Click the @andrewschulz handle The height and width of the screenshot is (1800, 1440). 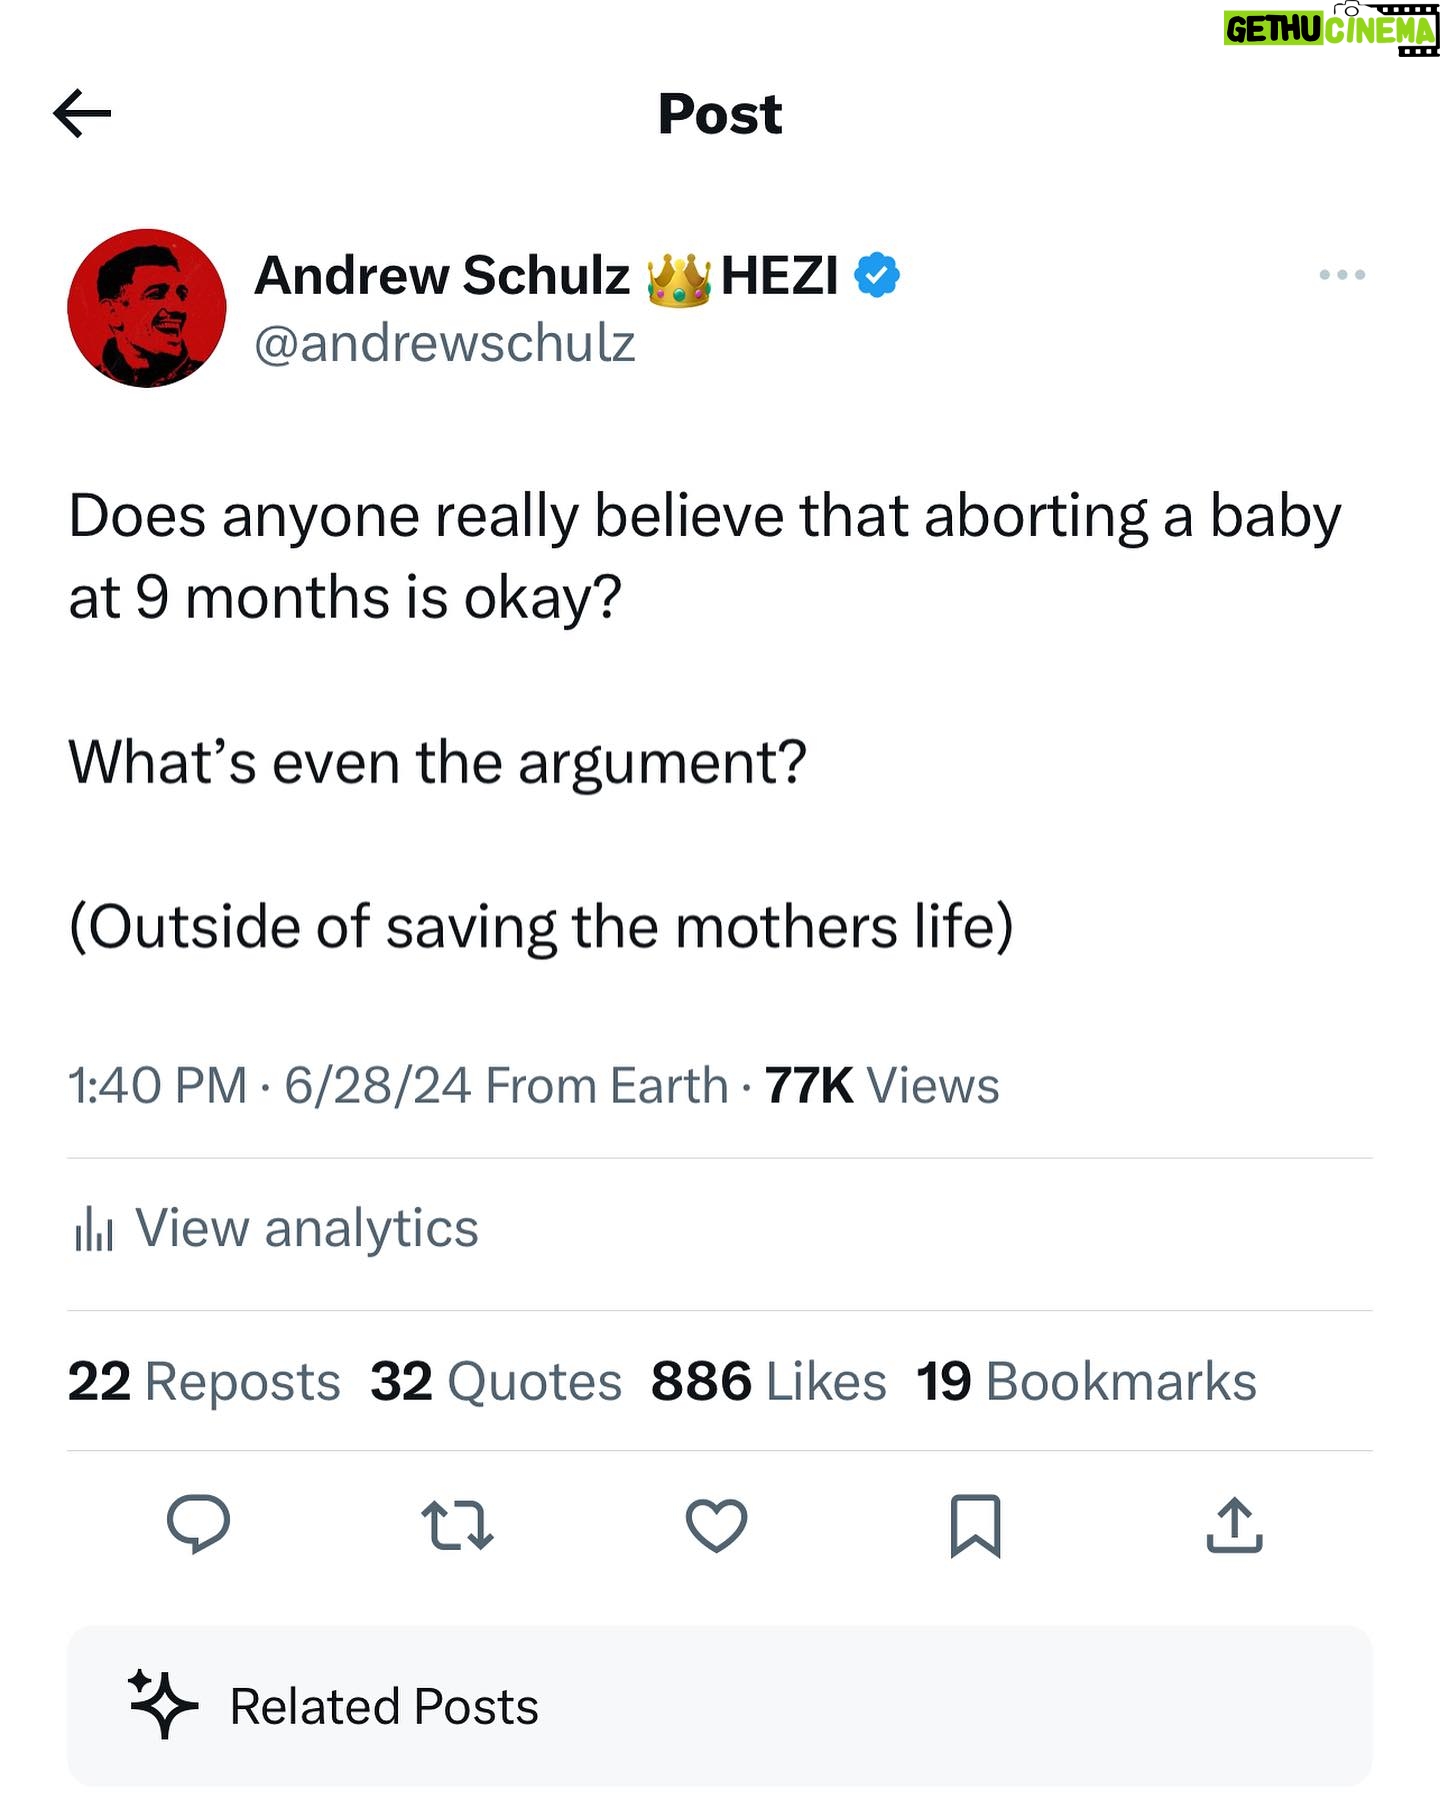point(445,344)
